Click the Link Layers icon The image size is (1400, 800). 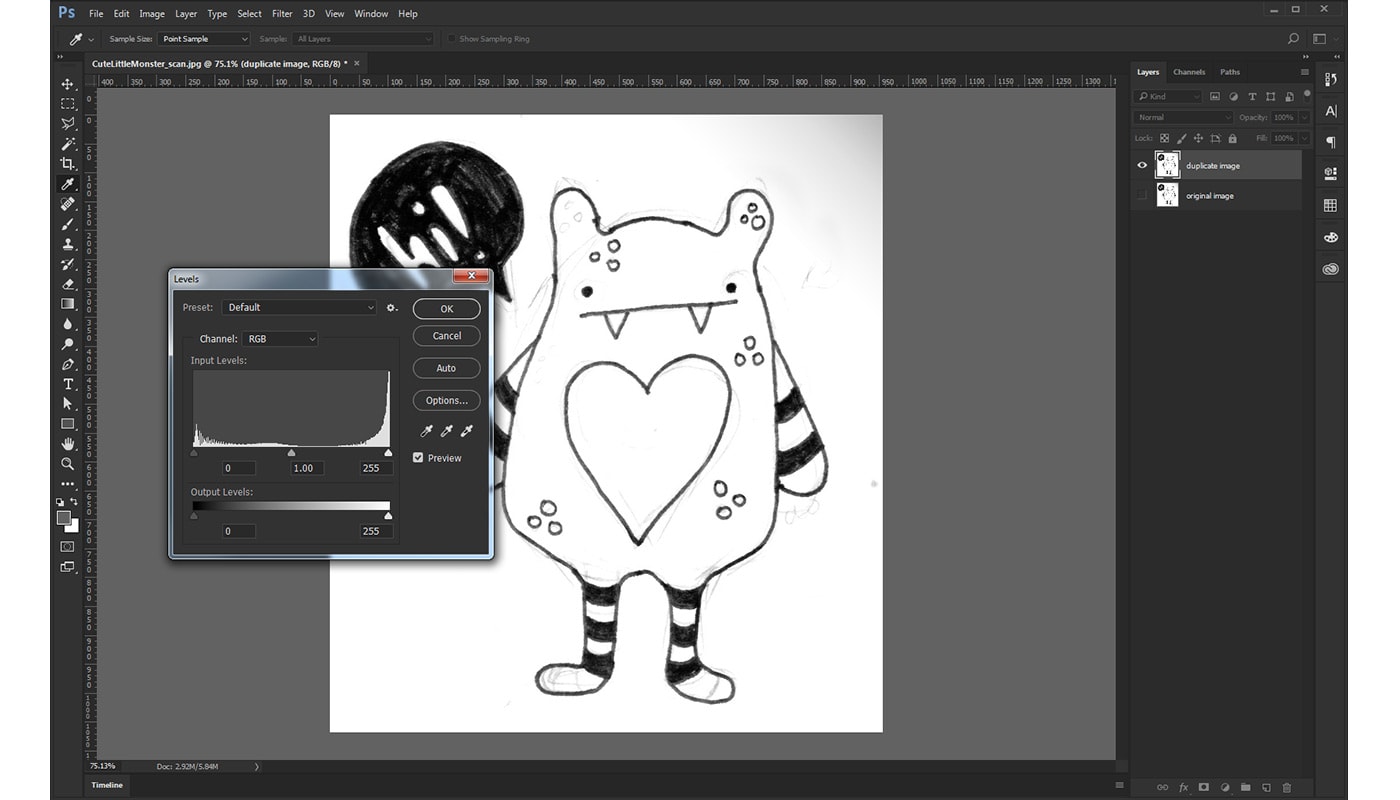pos(1161,787)
